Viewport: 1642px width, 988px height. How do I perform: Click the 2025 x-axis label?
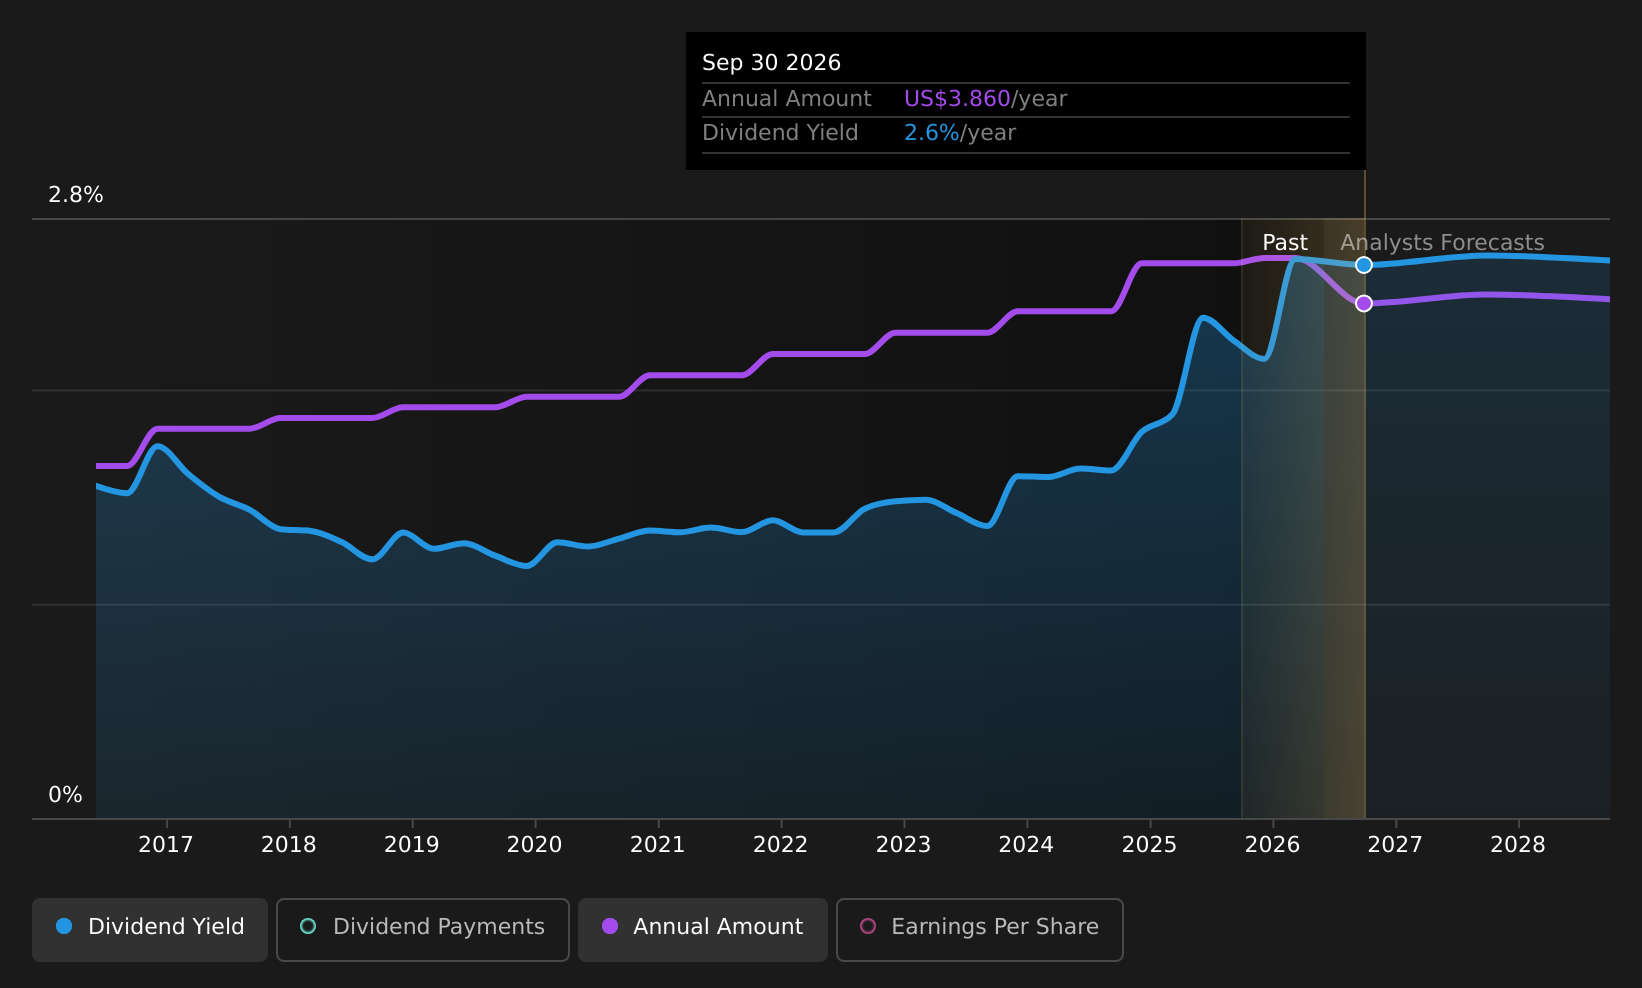[1150, 845]
